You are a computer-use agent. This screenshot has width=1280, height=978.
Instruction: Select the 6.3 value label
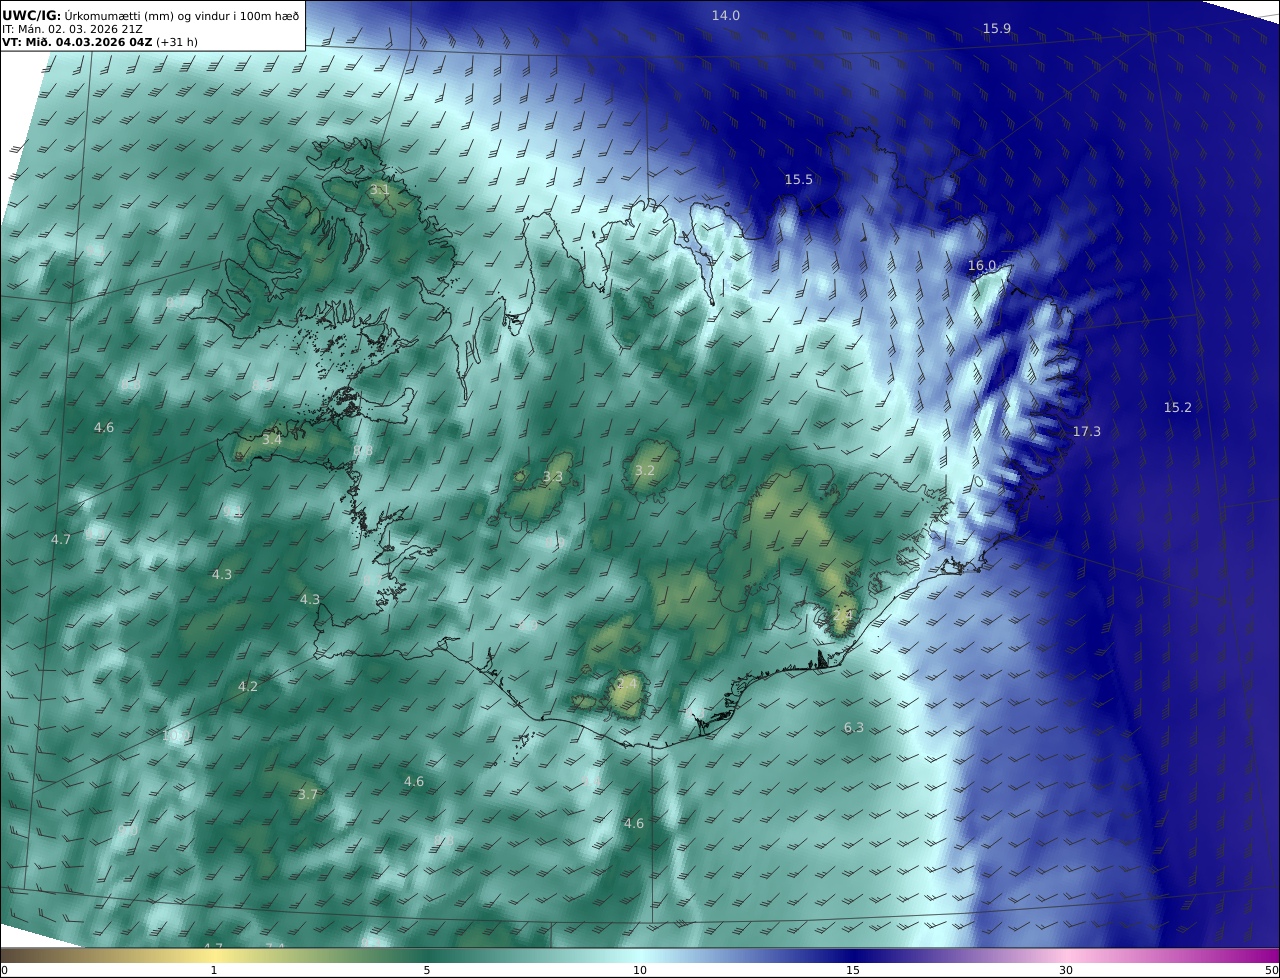853,728
